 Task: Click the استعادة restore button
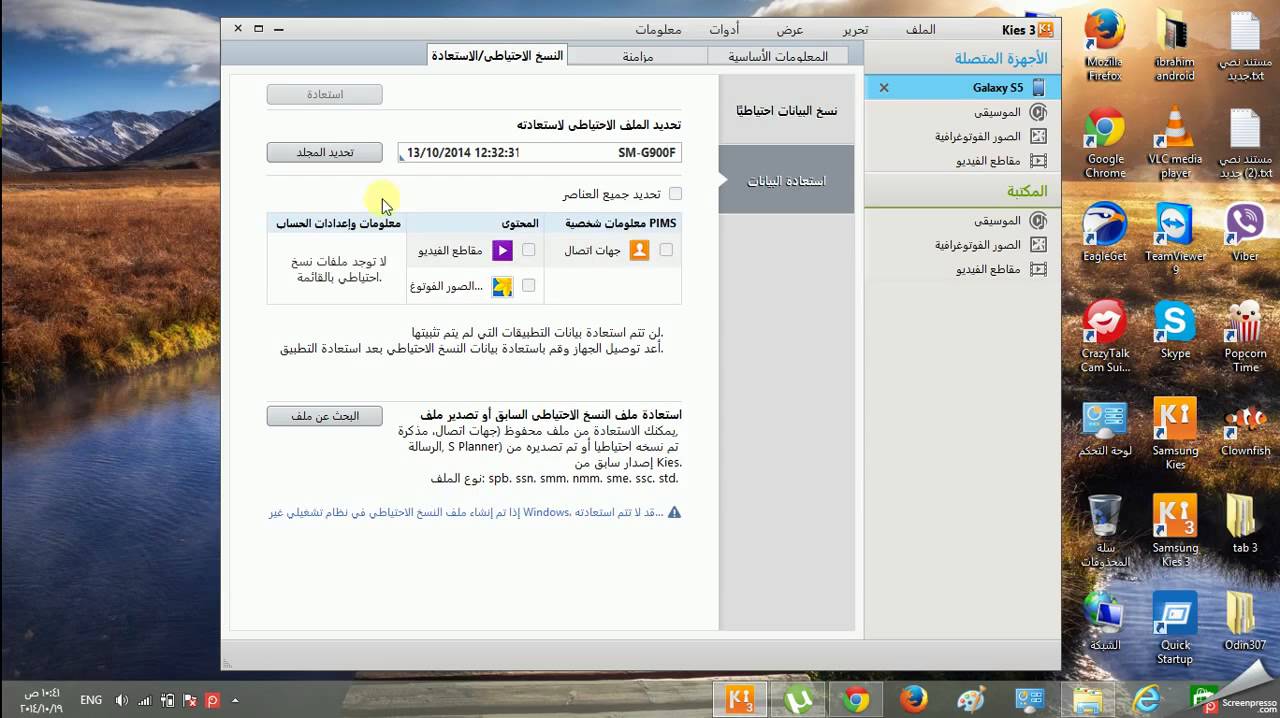324,94
